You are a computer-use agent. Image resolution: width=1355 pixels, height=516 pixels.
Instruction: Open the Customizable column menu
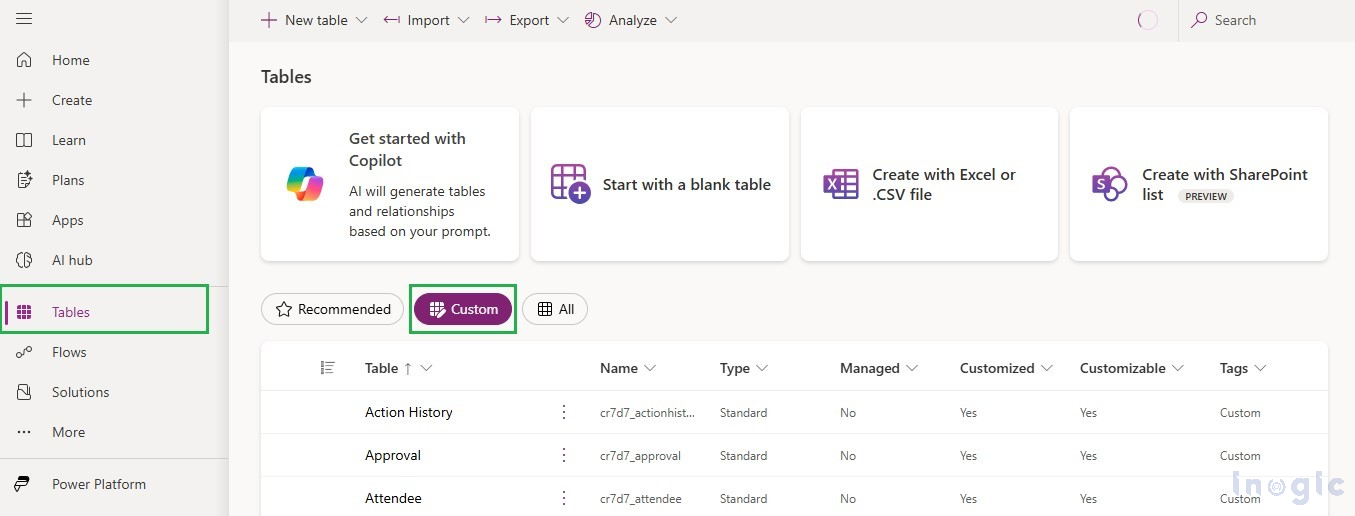[1132, 368]
